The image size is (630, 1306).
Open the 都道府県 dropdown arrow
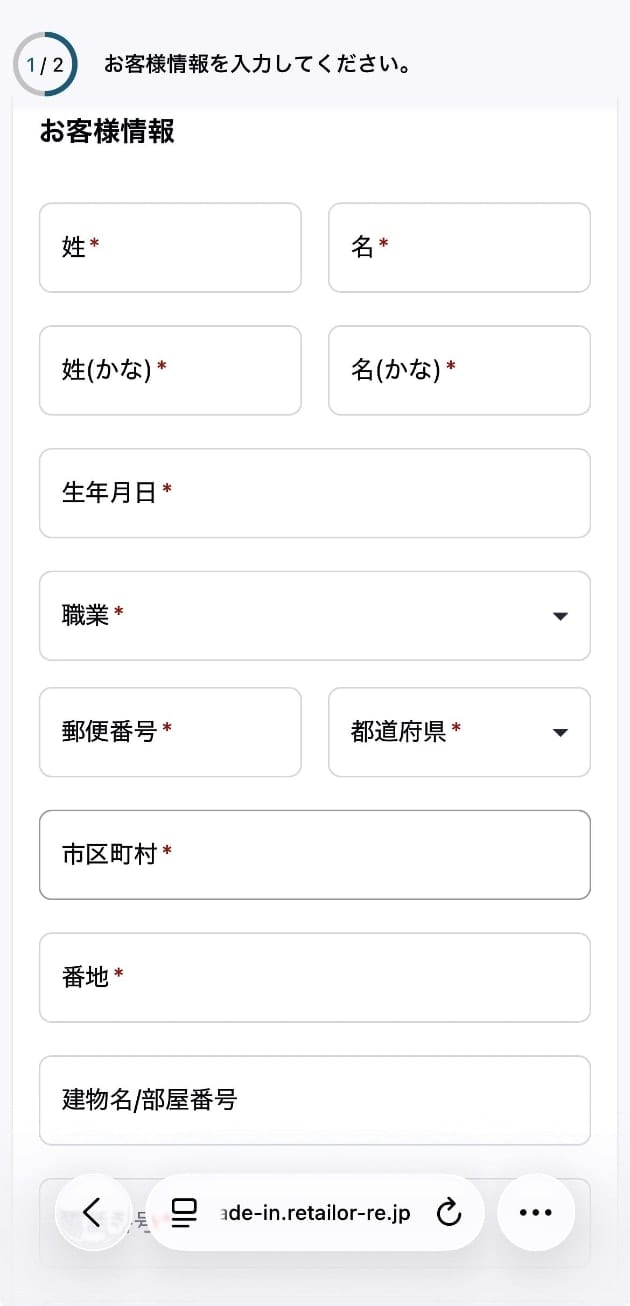[560, 732]
